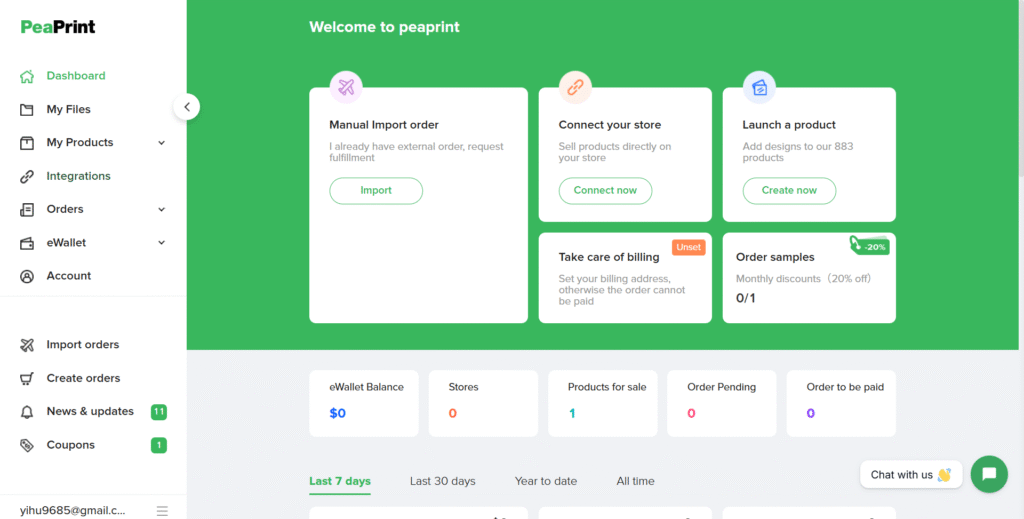Image resolution: width=1024 pixels, height=519 pixels.
Task: Click the My Files folder icon
Action: (x=27, y=109)
